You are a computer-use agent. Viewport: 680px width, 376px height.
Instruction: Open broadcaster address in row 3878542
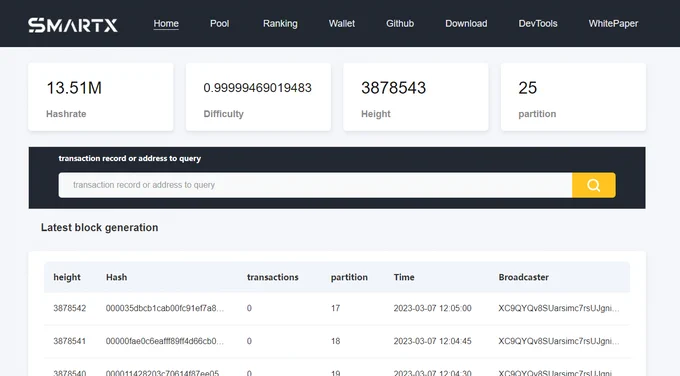[559, 308]
